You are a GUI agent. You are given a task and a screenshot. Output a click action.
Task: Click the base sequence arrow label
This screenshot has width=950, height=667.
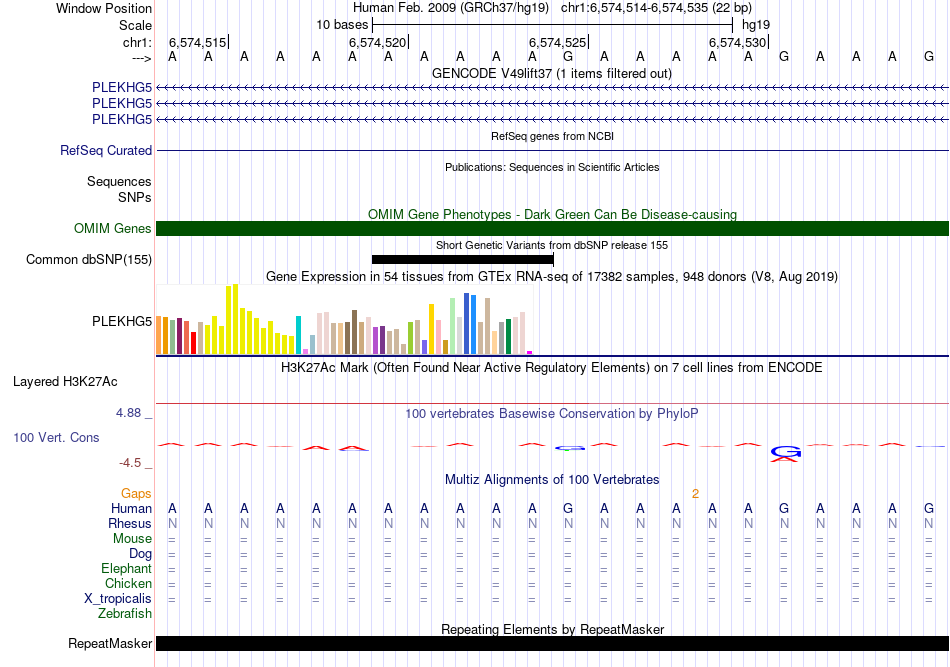click(141, 58)
